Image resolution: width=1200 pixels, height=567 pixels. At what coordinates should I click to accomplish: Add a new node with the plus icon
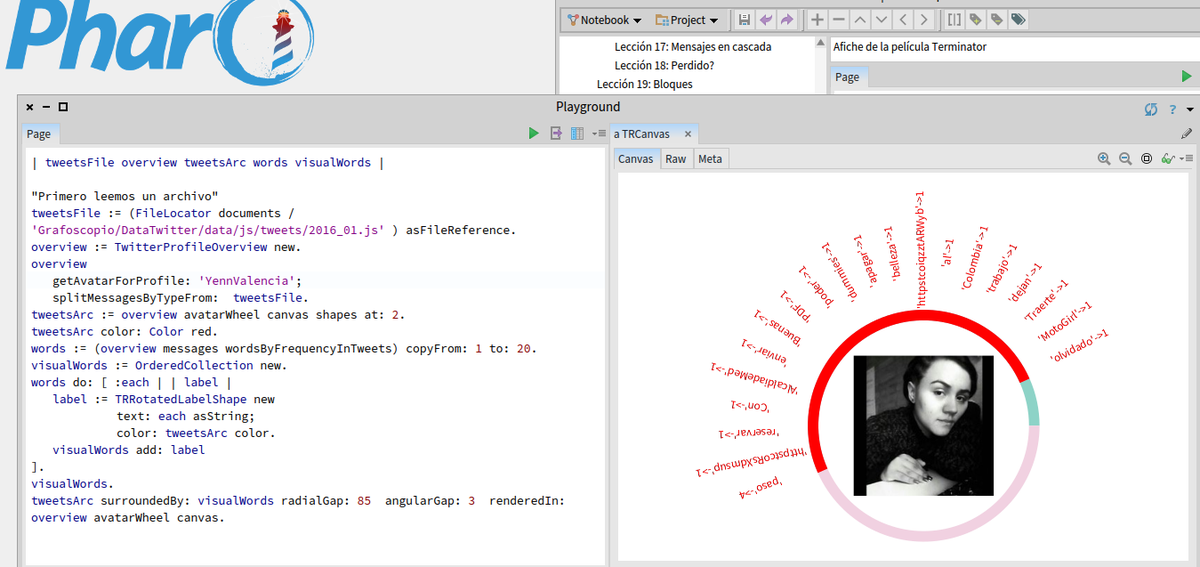tap(817, 20)
